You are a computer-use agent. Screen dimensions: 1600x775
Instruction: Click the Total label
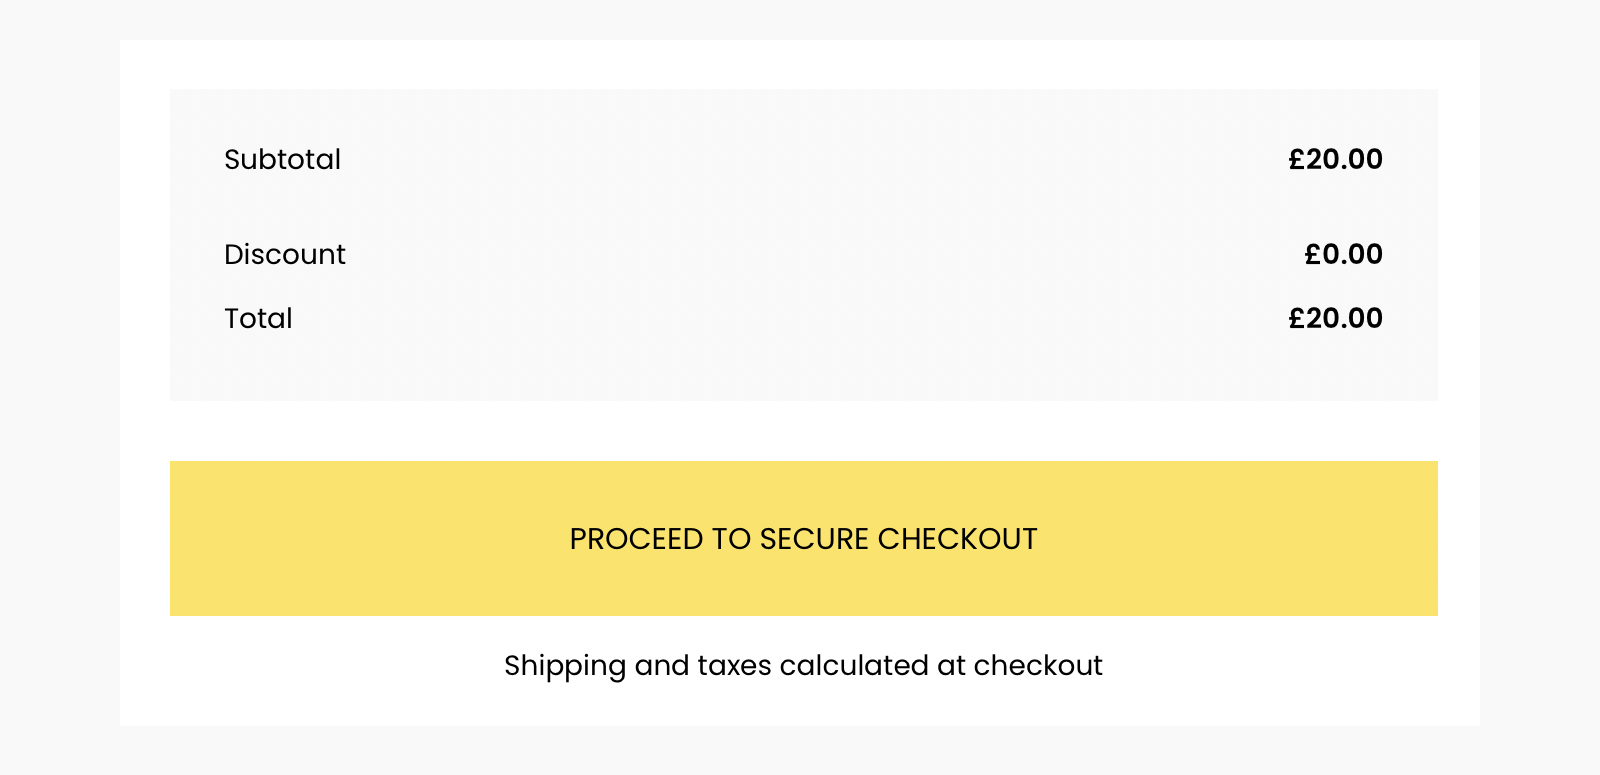coord(258,318)
